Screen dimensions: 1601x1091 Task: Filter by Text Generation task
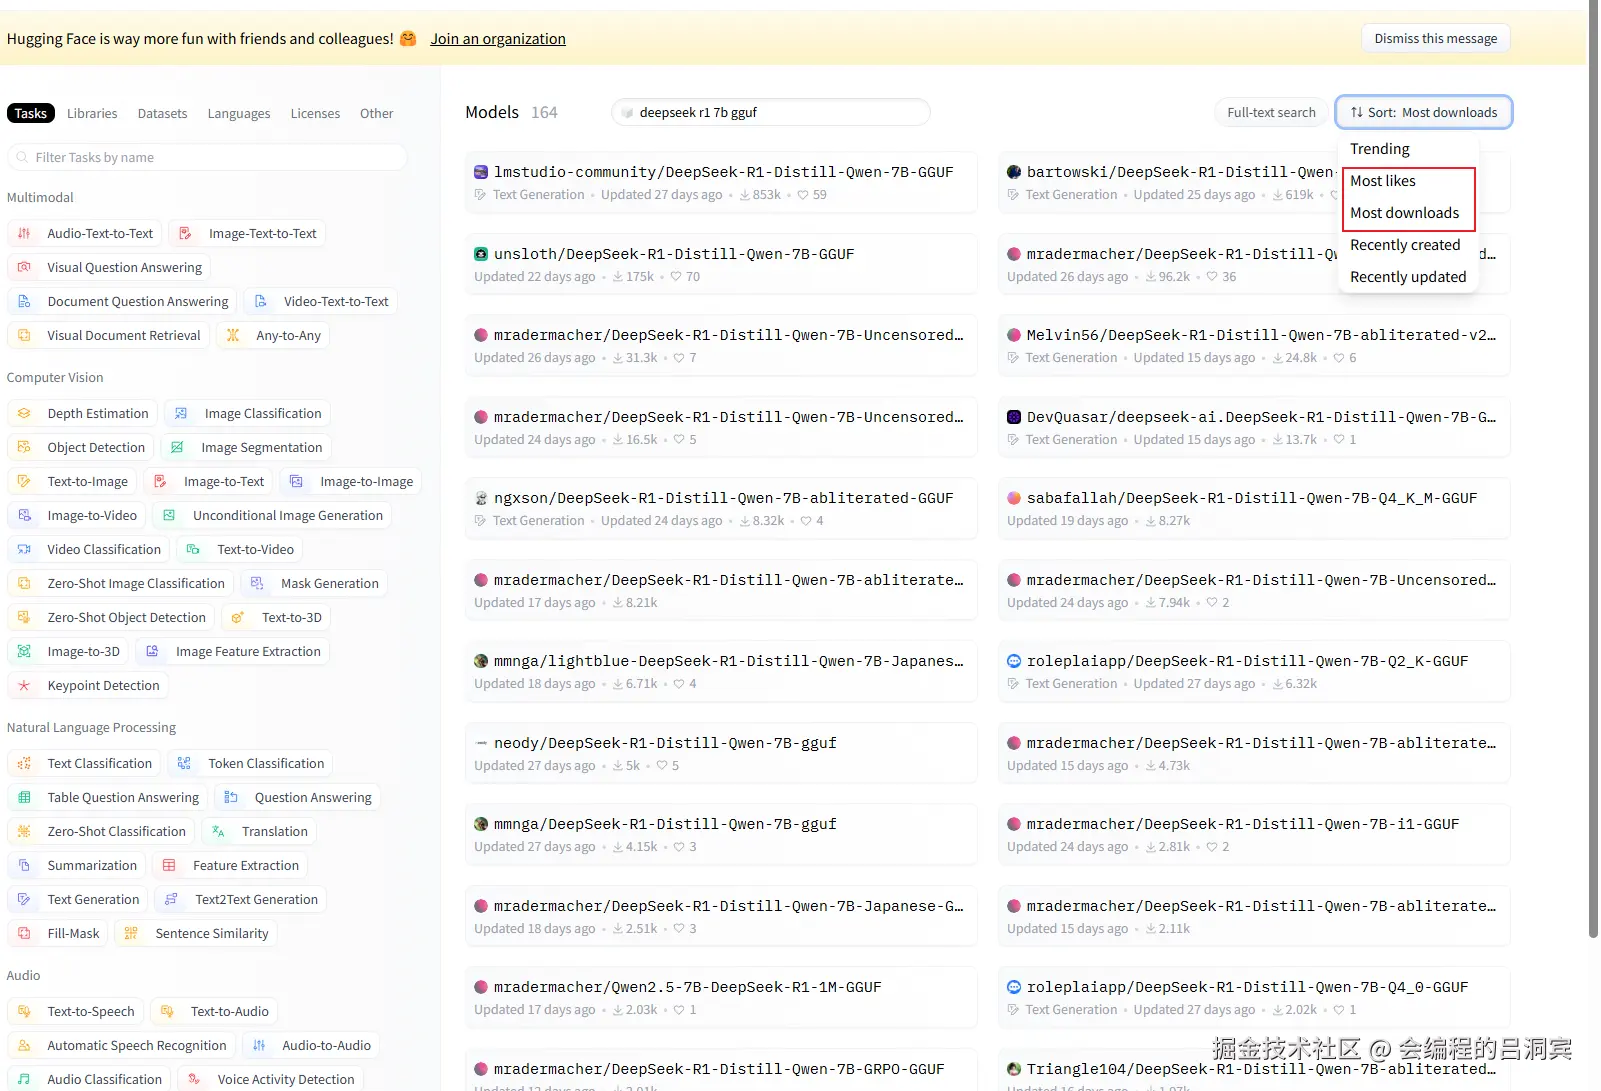tap(78, 900)
